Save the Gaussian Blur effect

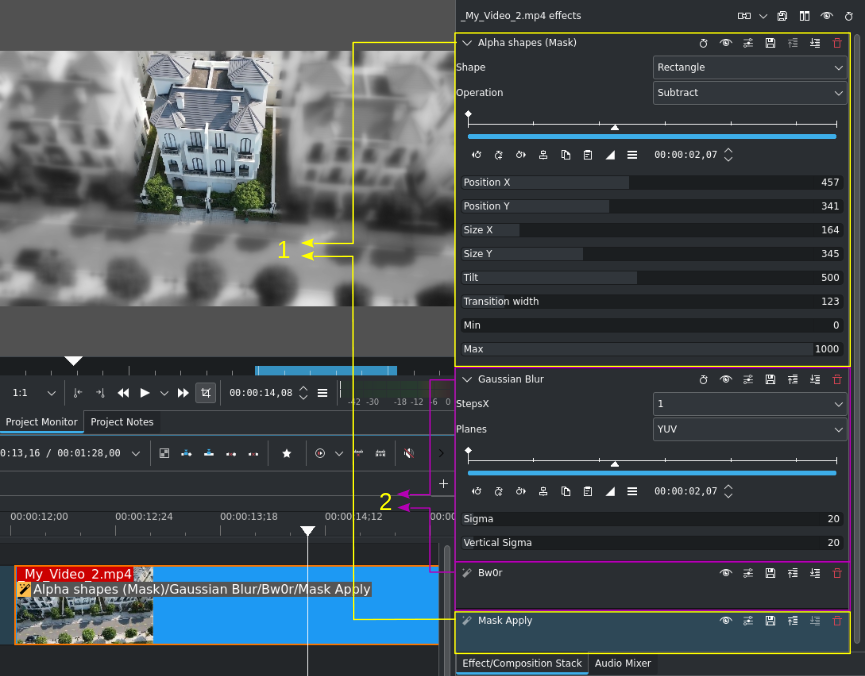click(770, 379)
